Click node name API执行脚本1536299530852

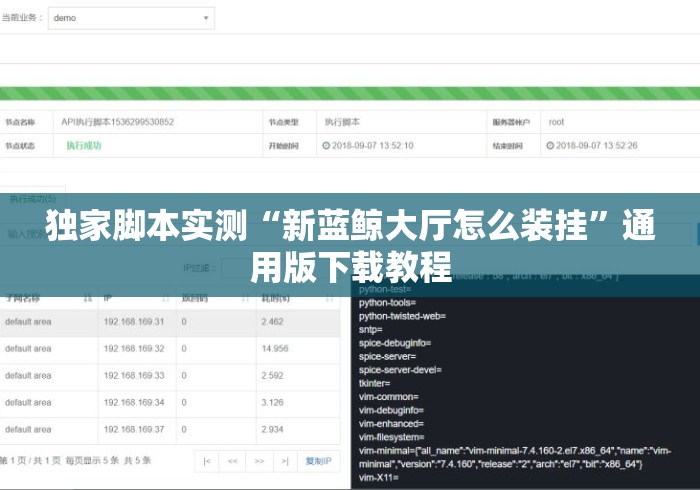pyautogui.click(x=117, y=122)
